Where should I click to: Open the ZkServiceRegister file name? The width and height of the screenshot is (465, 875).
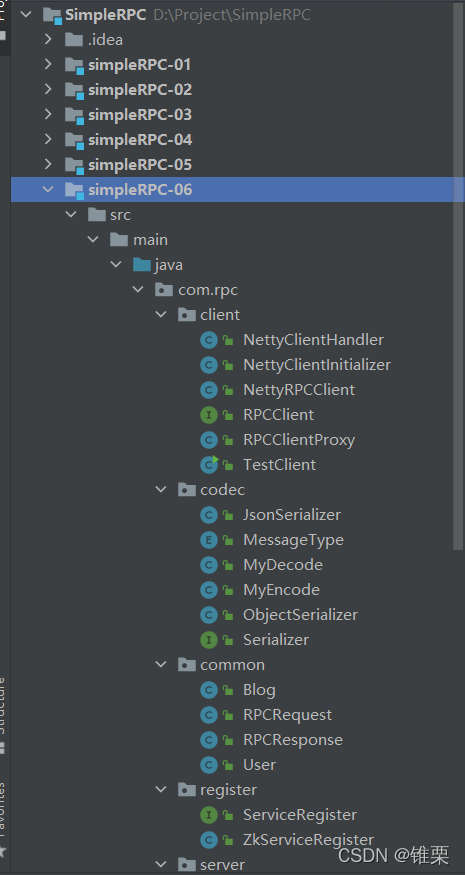308,840
